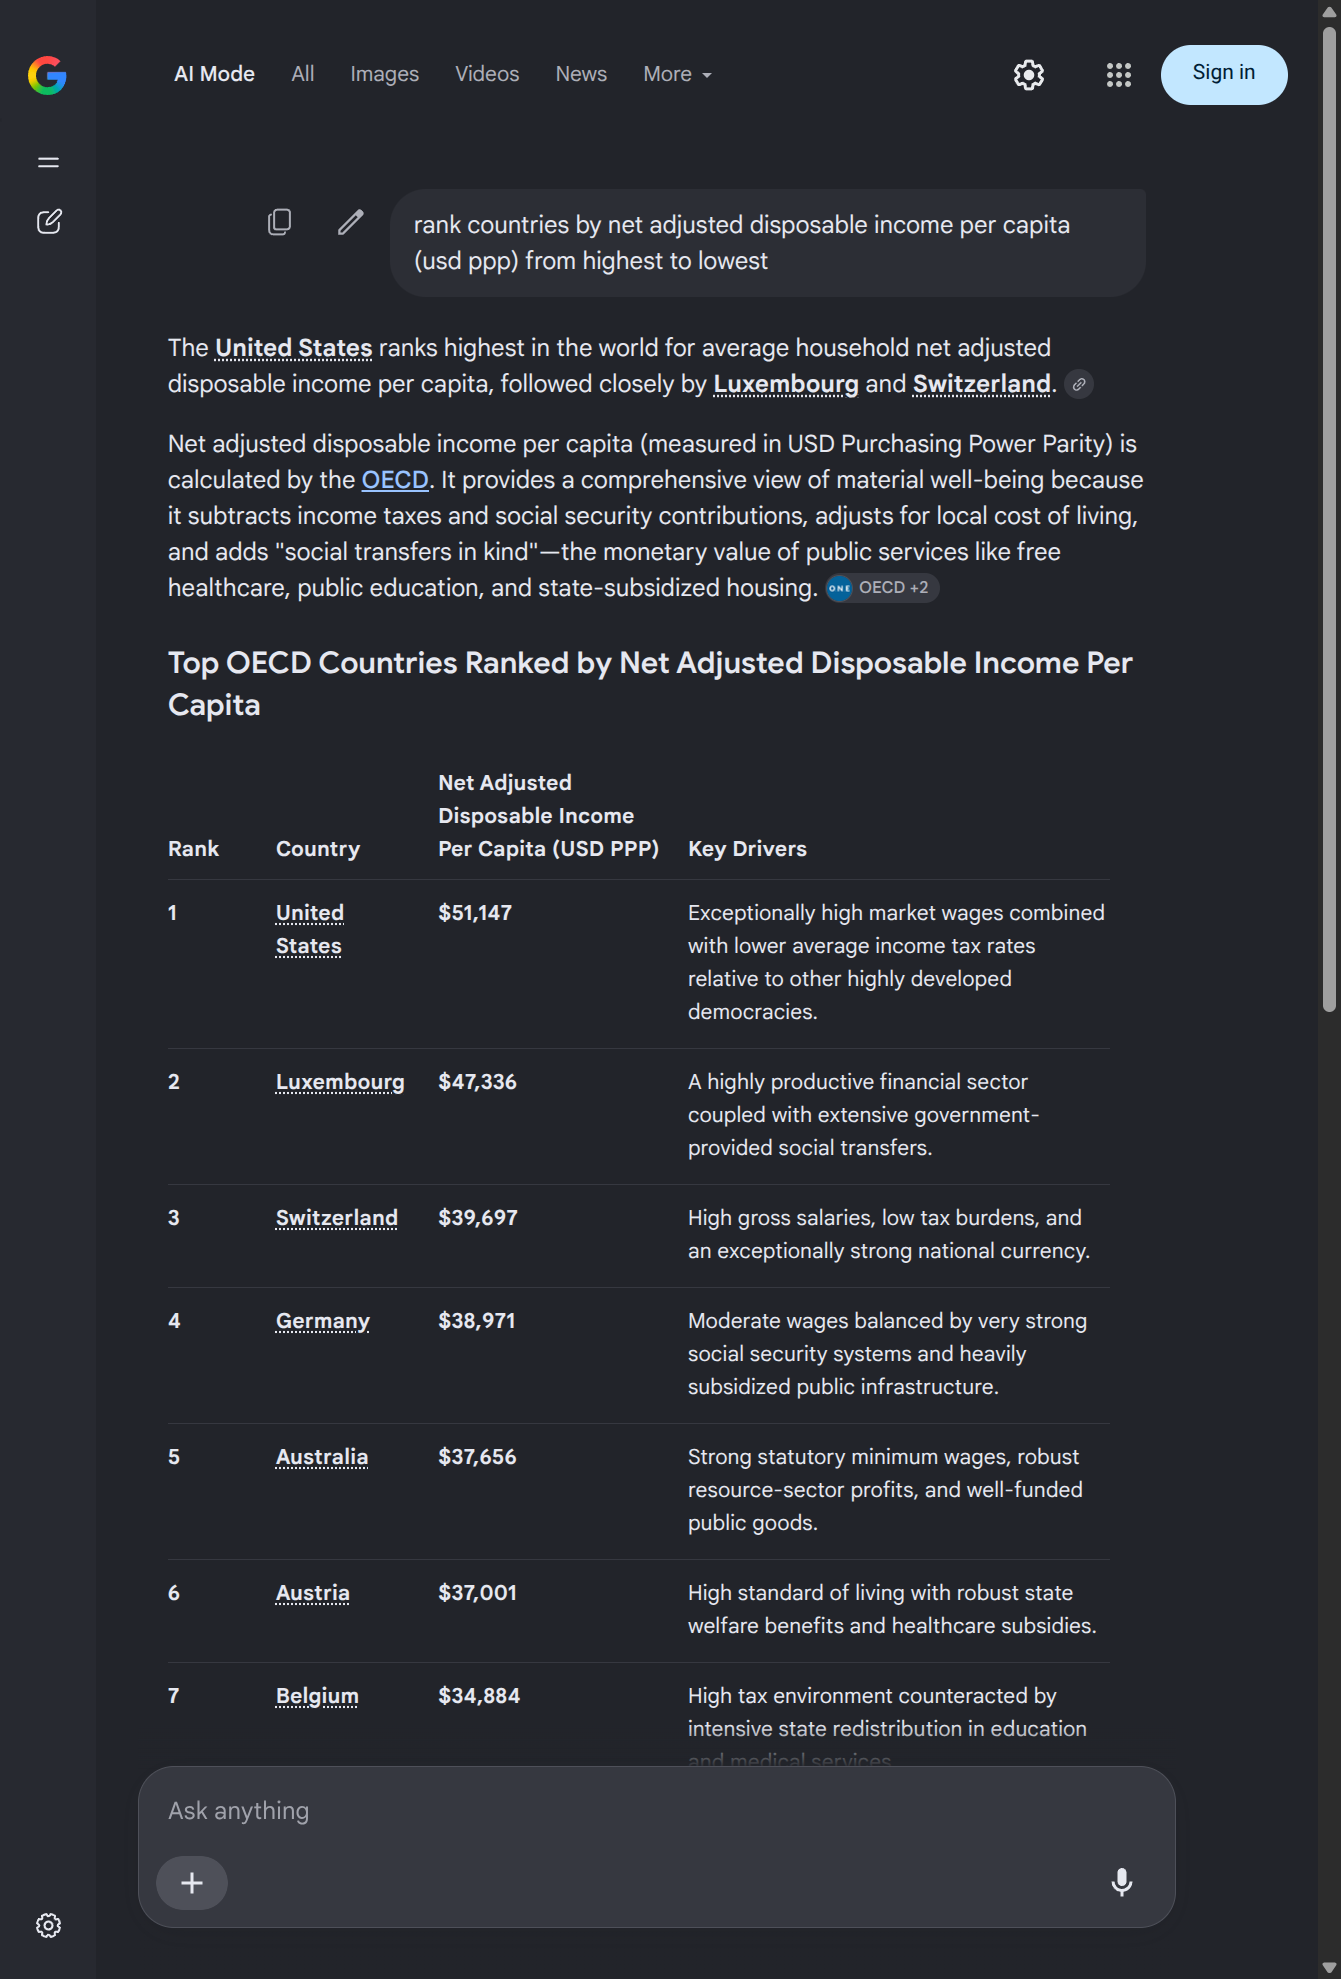
Task: Open the Google apps grid
Action: 1119,75
